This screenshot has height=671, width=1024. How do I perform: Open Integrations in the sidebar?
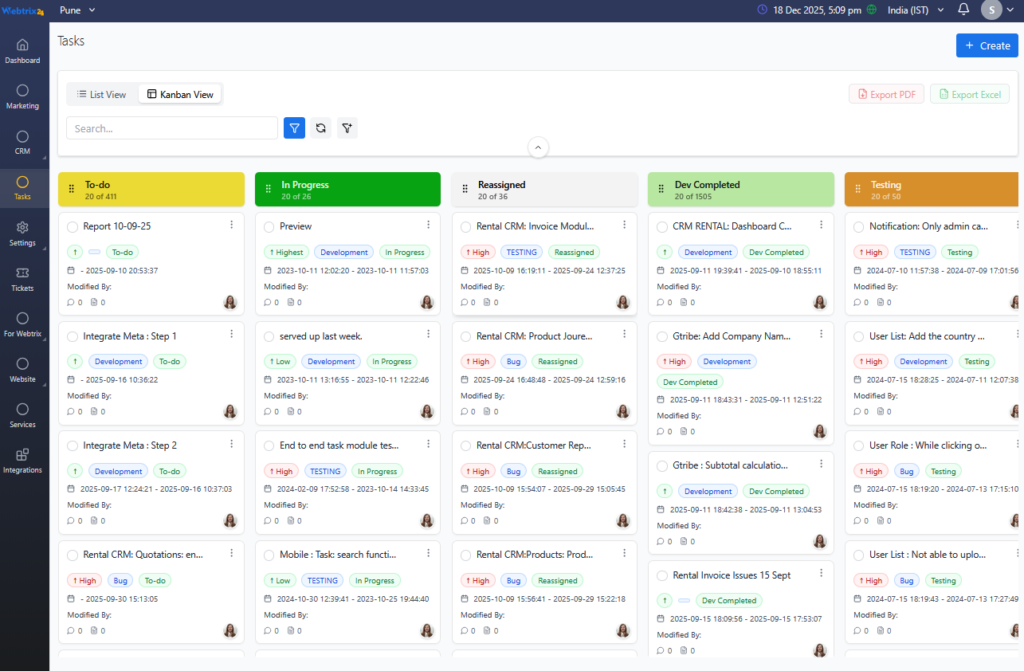[23, 460]
